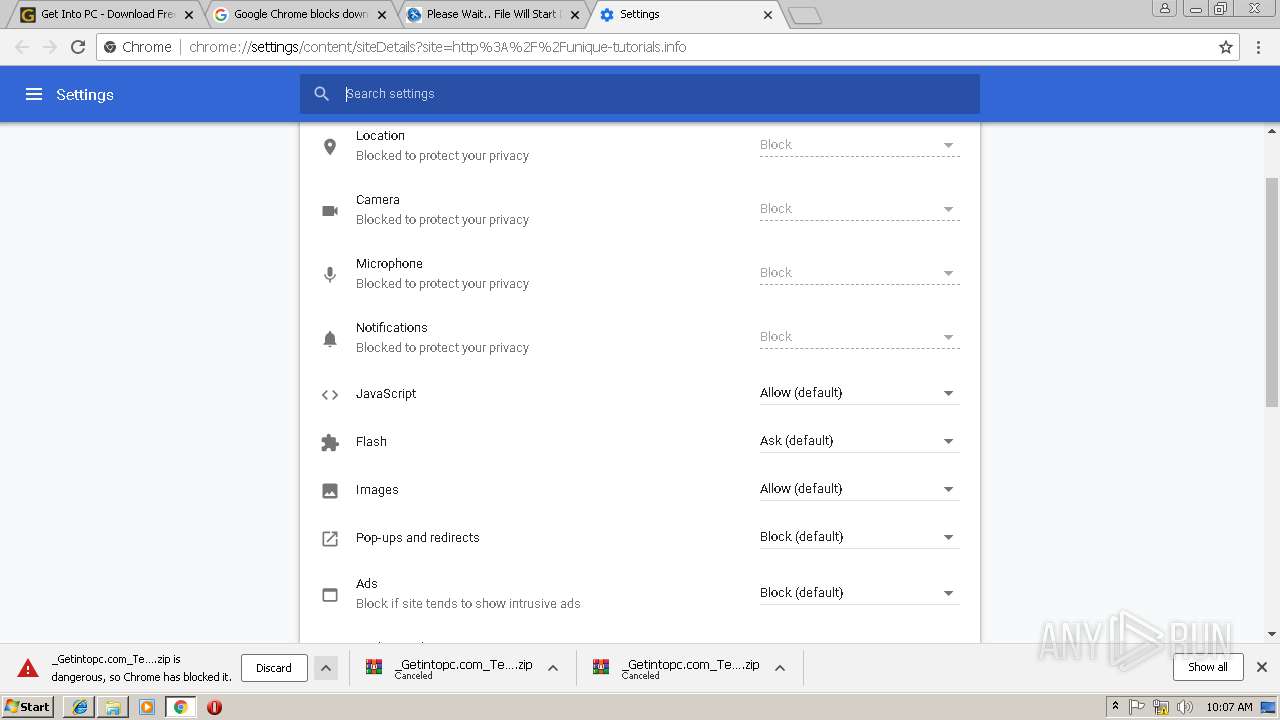Reload the page
This screenshot has width=1280, height=720.
(x=78, y=47)
